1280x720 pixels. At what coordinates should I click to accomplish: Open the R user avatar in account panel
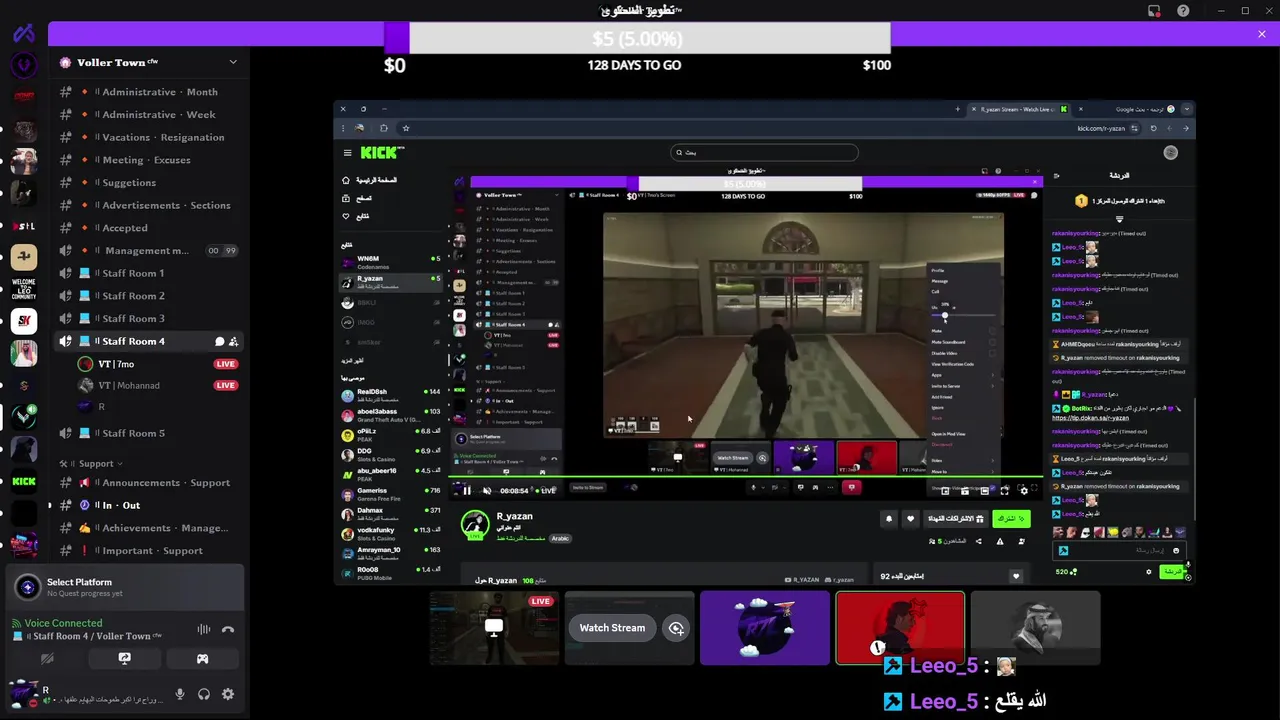point(23,694)
